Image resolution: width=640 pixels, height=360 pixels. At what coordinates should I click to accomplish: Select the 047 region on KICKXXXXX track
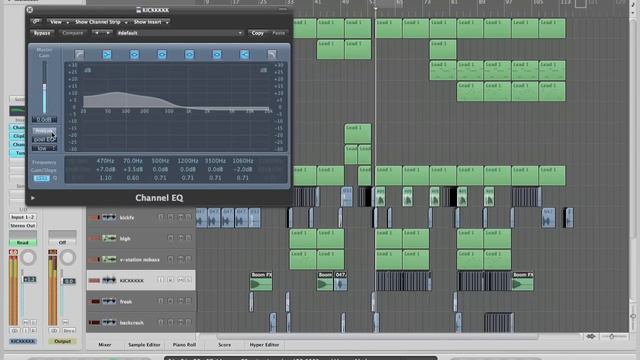[x=341, y=281]
